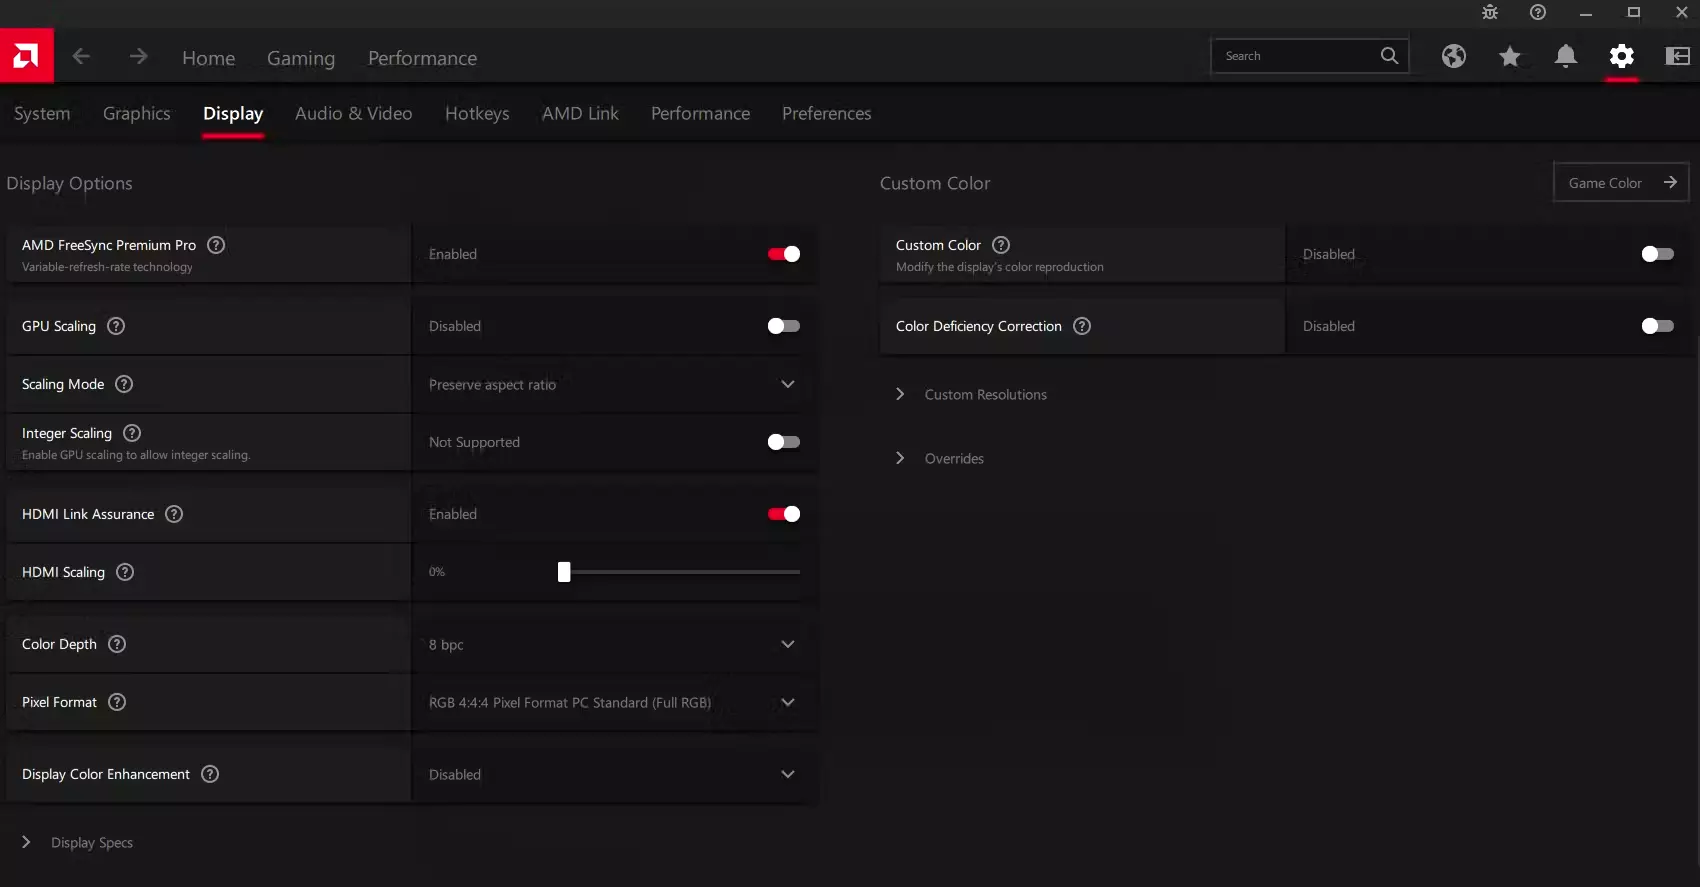1700x887 pixels.
Task: Open Display Color Enhancement dropdown
Action: 614,774
